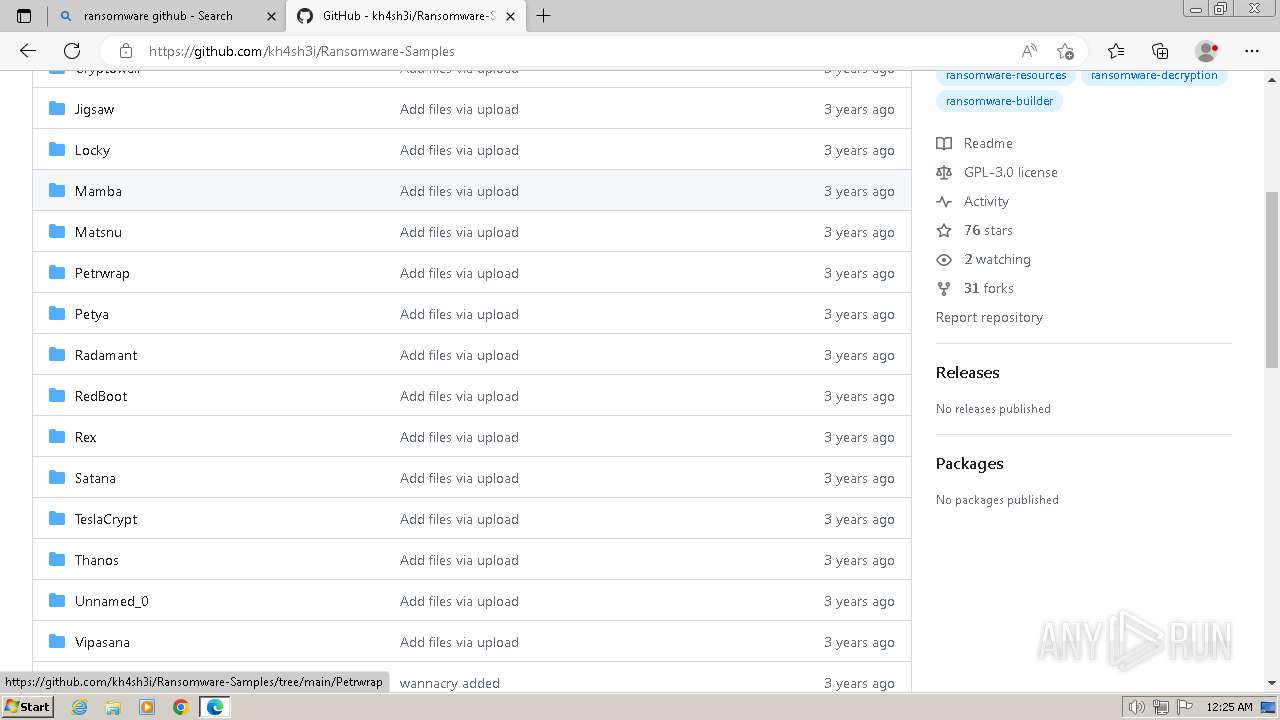This screenshot has height=720, width=1280.
Task: Go back with browser back arrow
Action: coord(28,51)
